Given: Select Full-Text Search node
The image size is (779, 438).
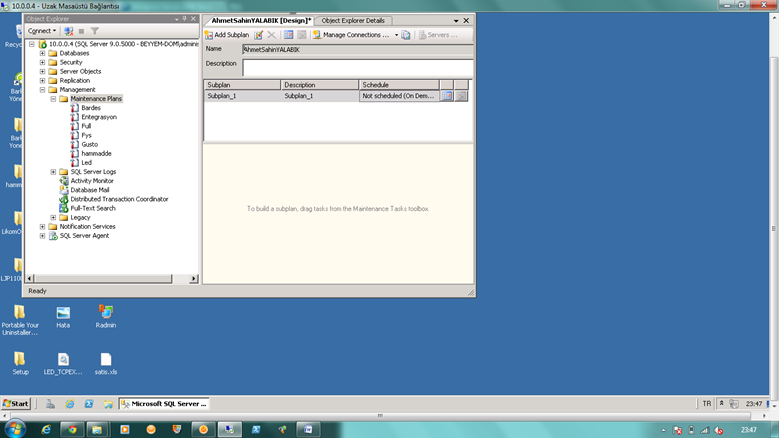Looking at the screenshot, I should tap(93, 209).
